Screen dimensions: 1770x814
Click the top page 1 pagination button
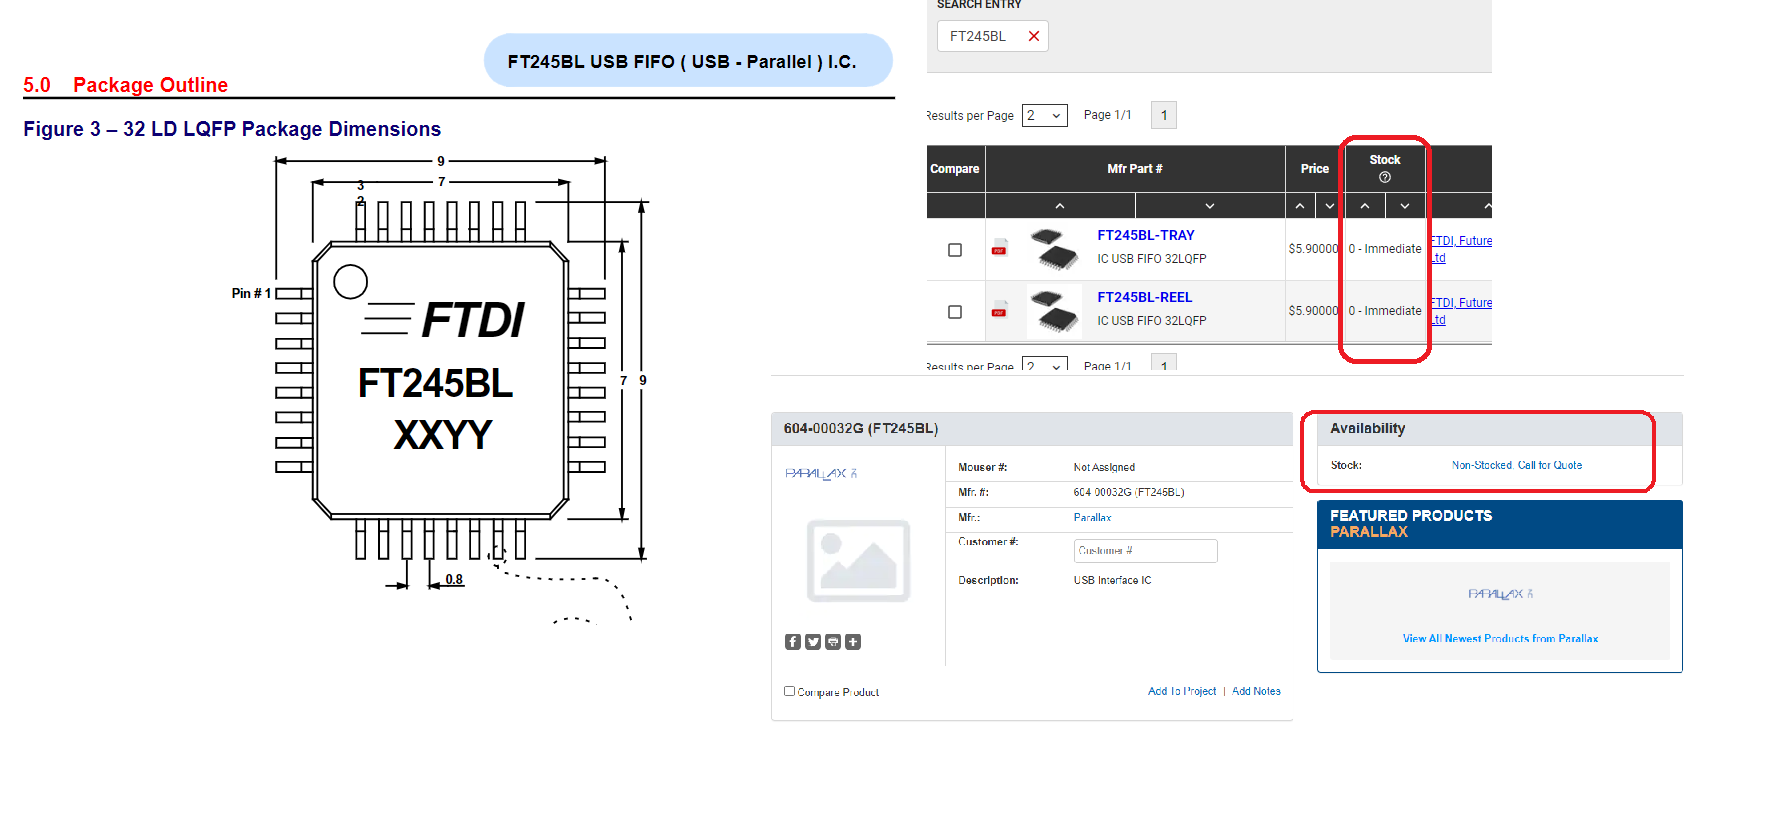click(x=1164, y=115)
